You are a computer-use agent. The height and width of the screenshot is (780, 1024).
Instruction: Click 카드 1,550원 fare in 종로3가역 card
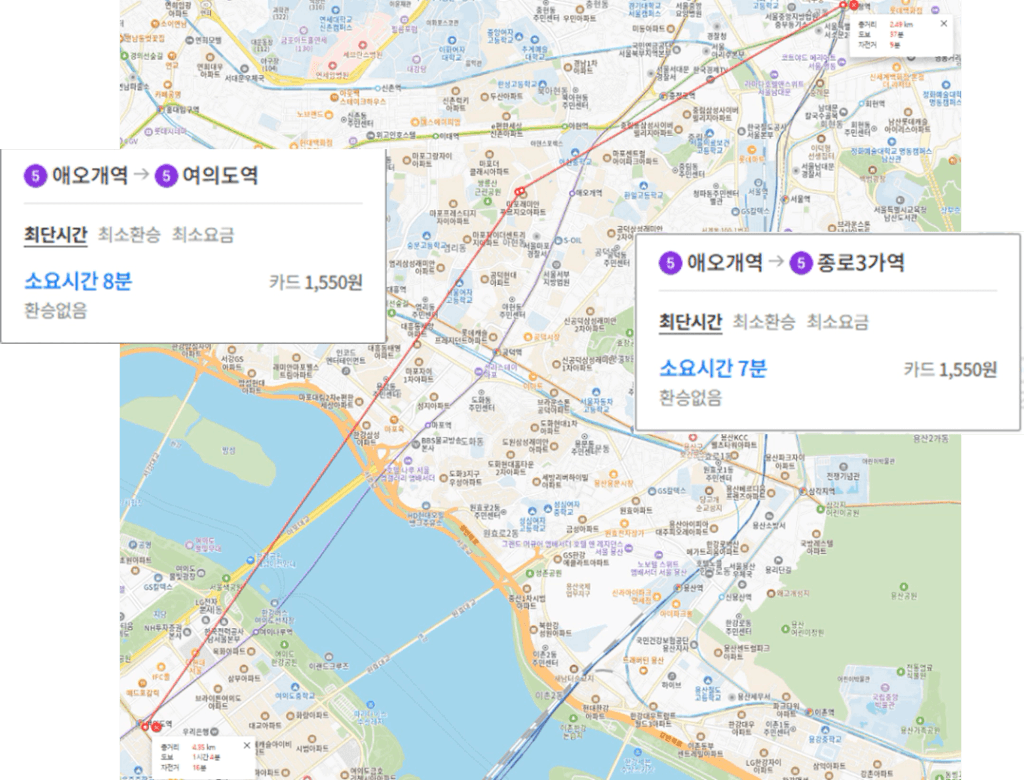[x=951, y=369]
